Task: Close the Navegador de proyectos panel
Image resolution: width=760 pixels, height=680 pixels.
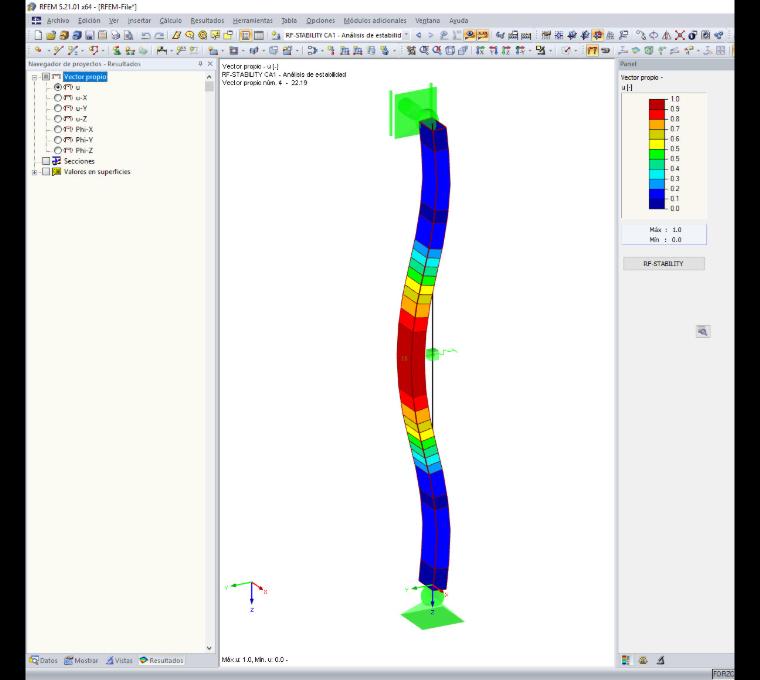Action: pyautogui.click(x=210, y=63)
